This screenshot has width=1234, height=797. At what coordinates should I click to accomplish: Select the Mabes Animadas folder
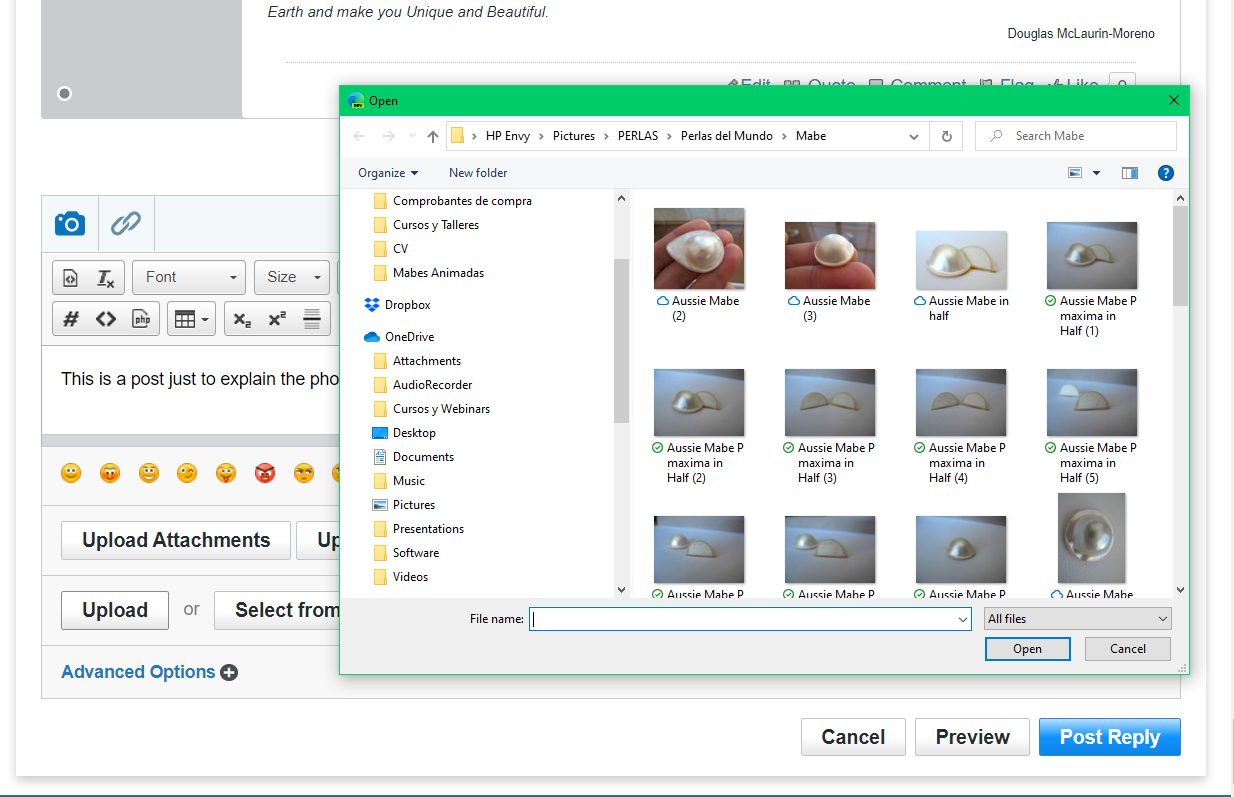(438, 273)
